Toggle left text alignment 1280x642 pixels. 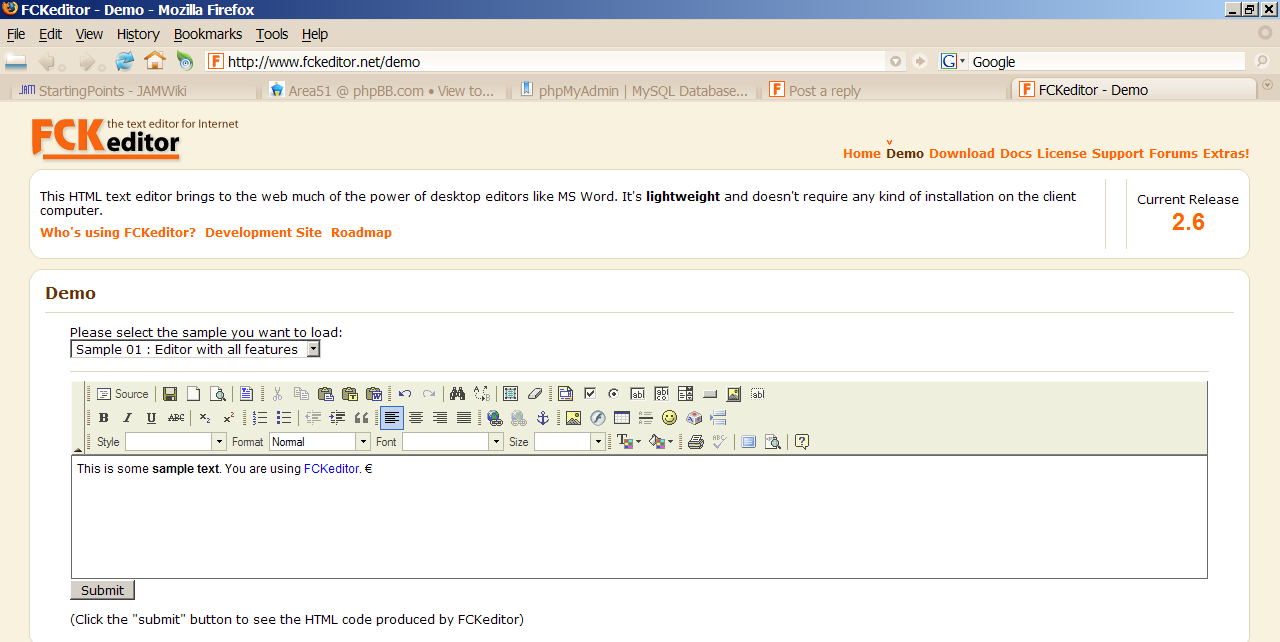[x=392, y=418]
